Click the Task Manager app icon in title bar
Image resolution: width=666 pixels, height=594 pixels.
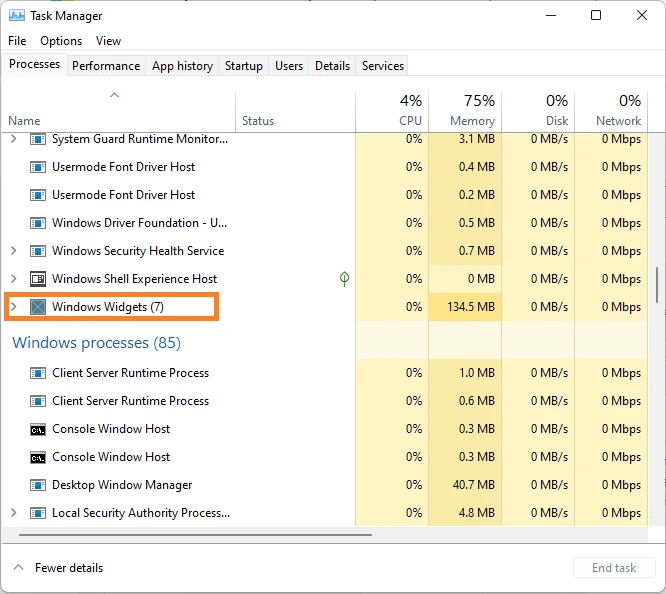click(17, 16)
